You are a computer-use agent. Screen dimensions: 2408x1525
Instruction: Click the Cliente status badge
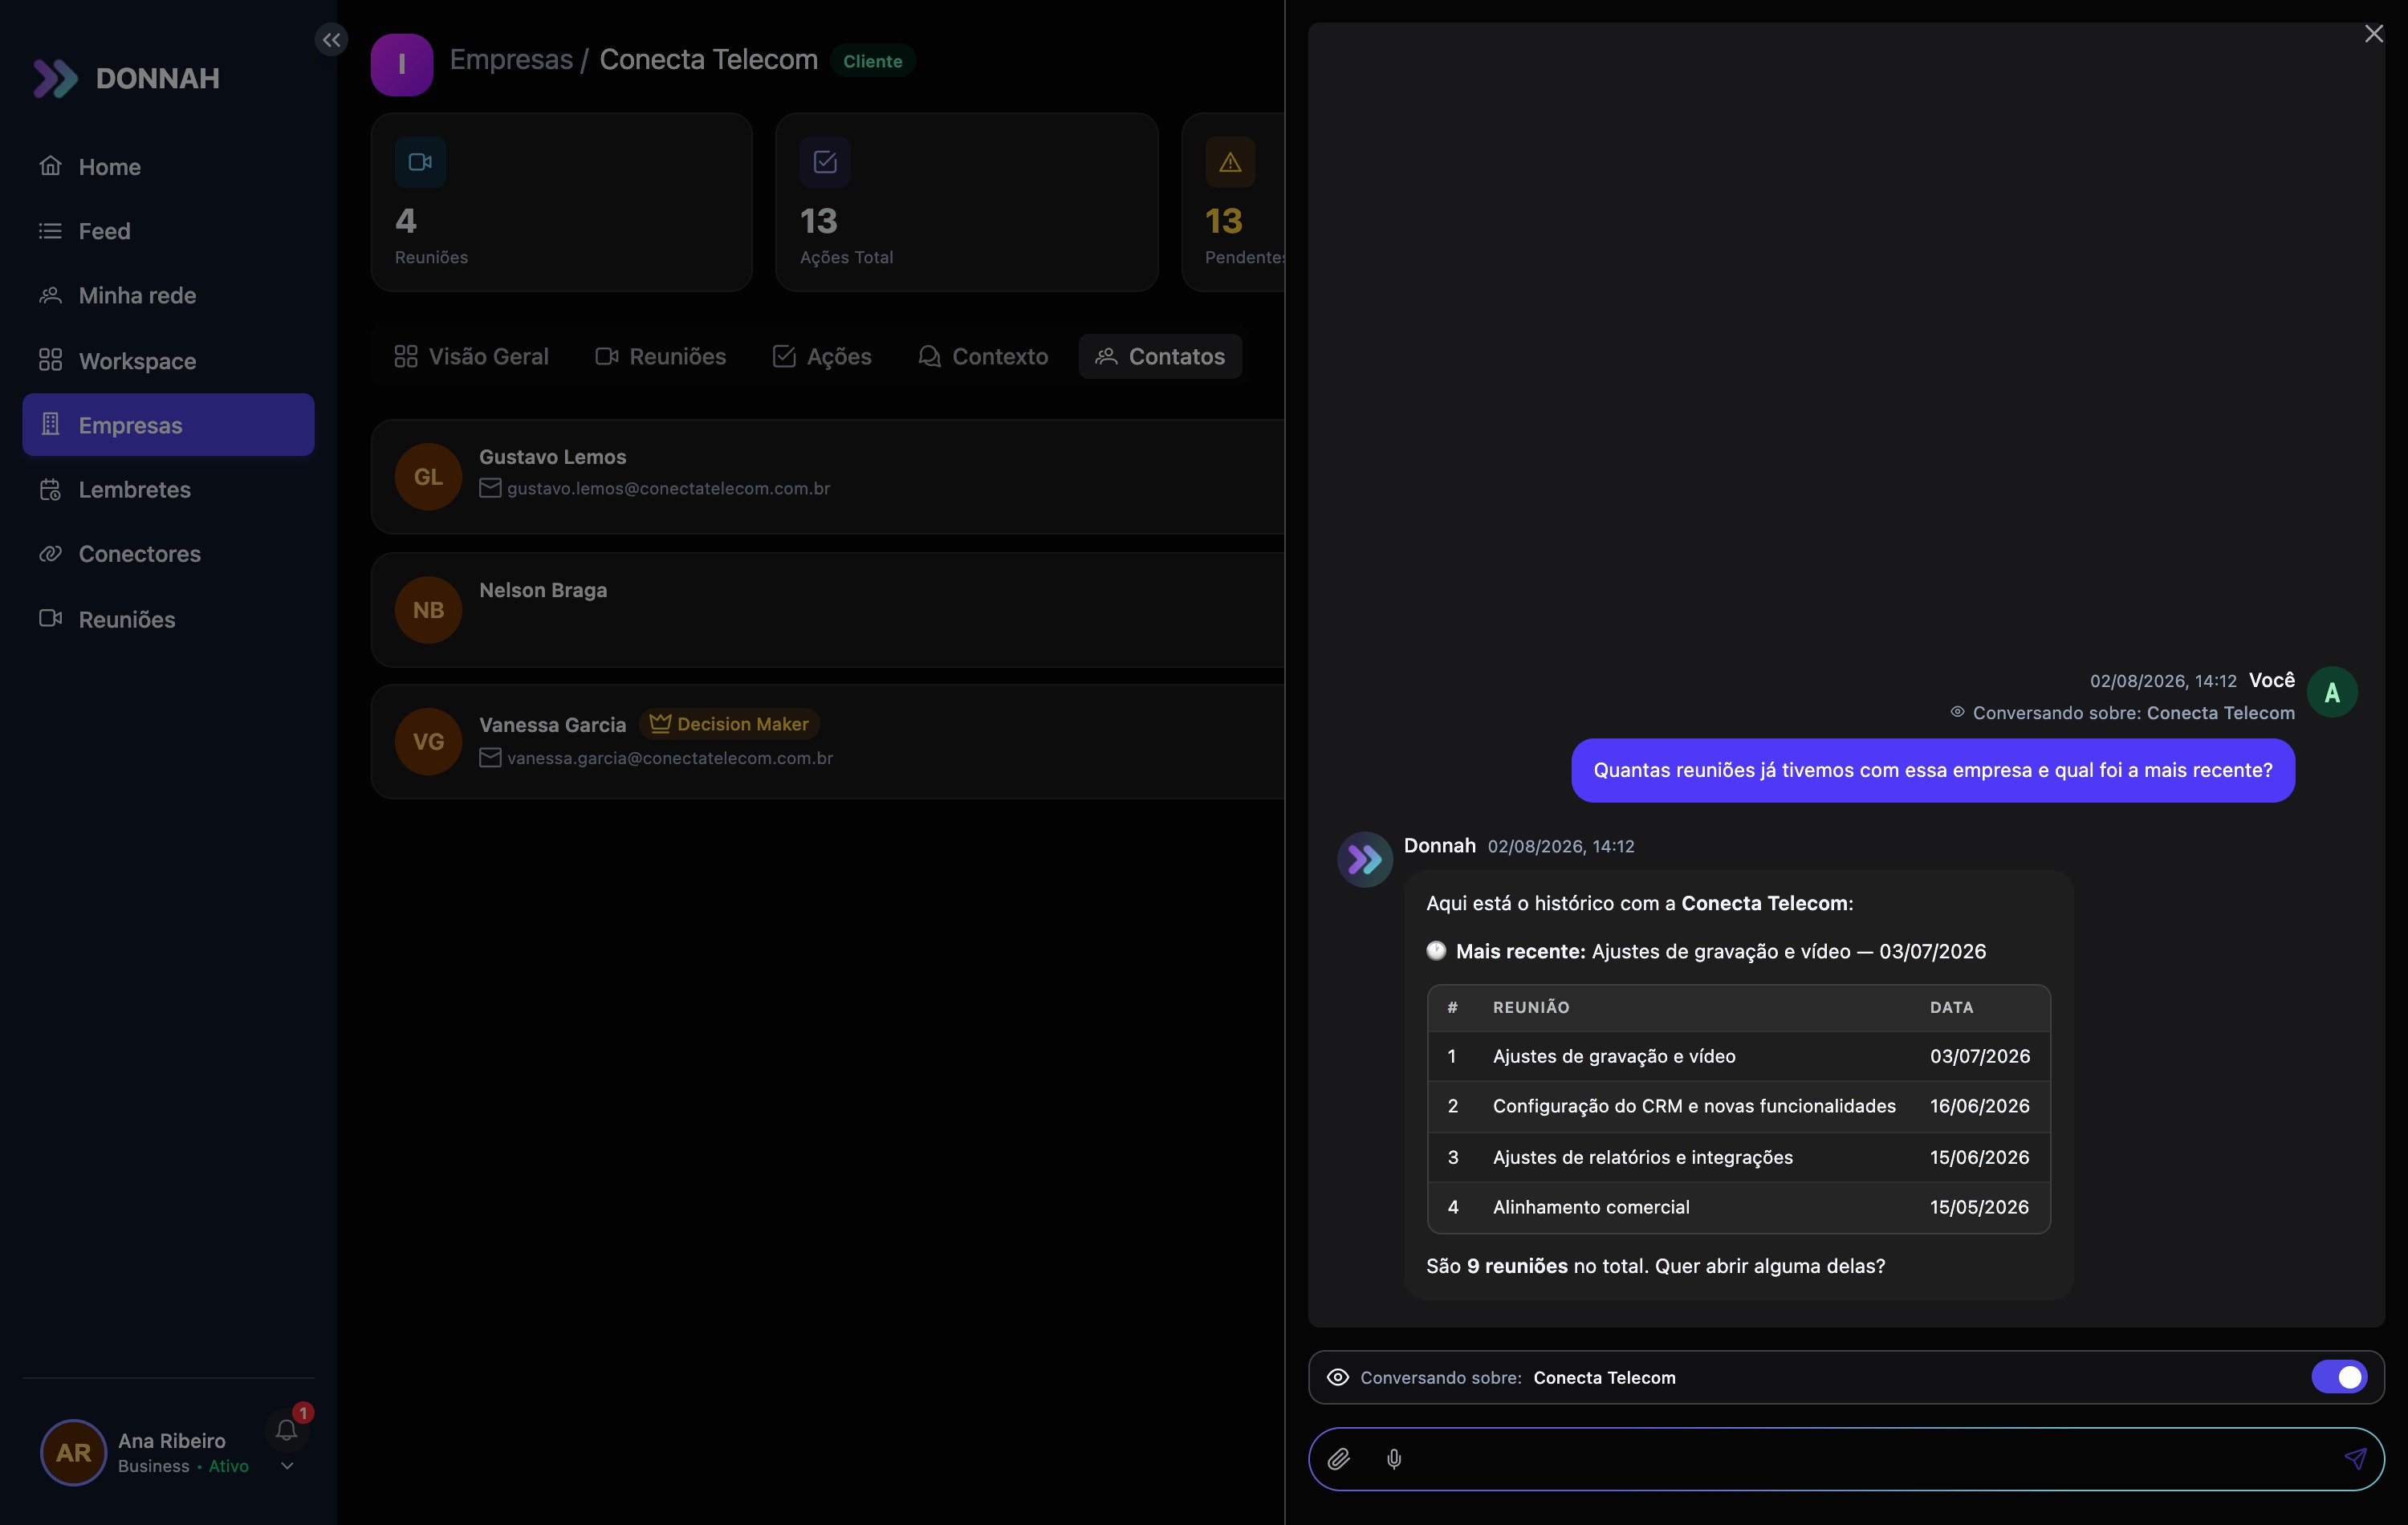point(873,61)
